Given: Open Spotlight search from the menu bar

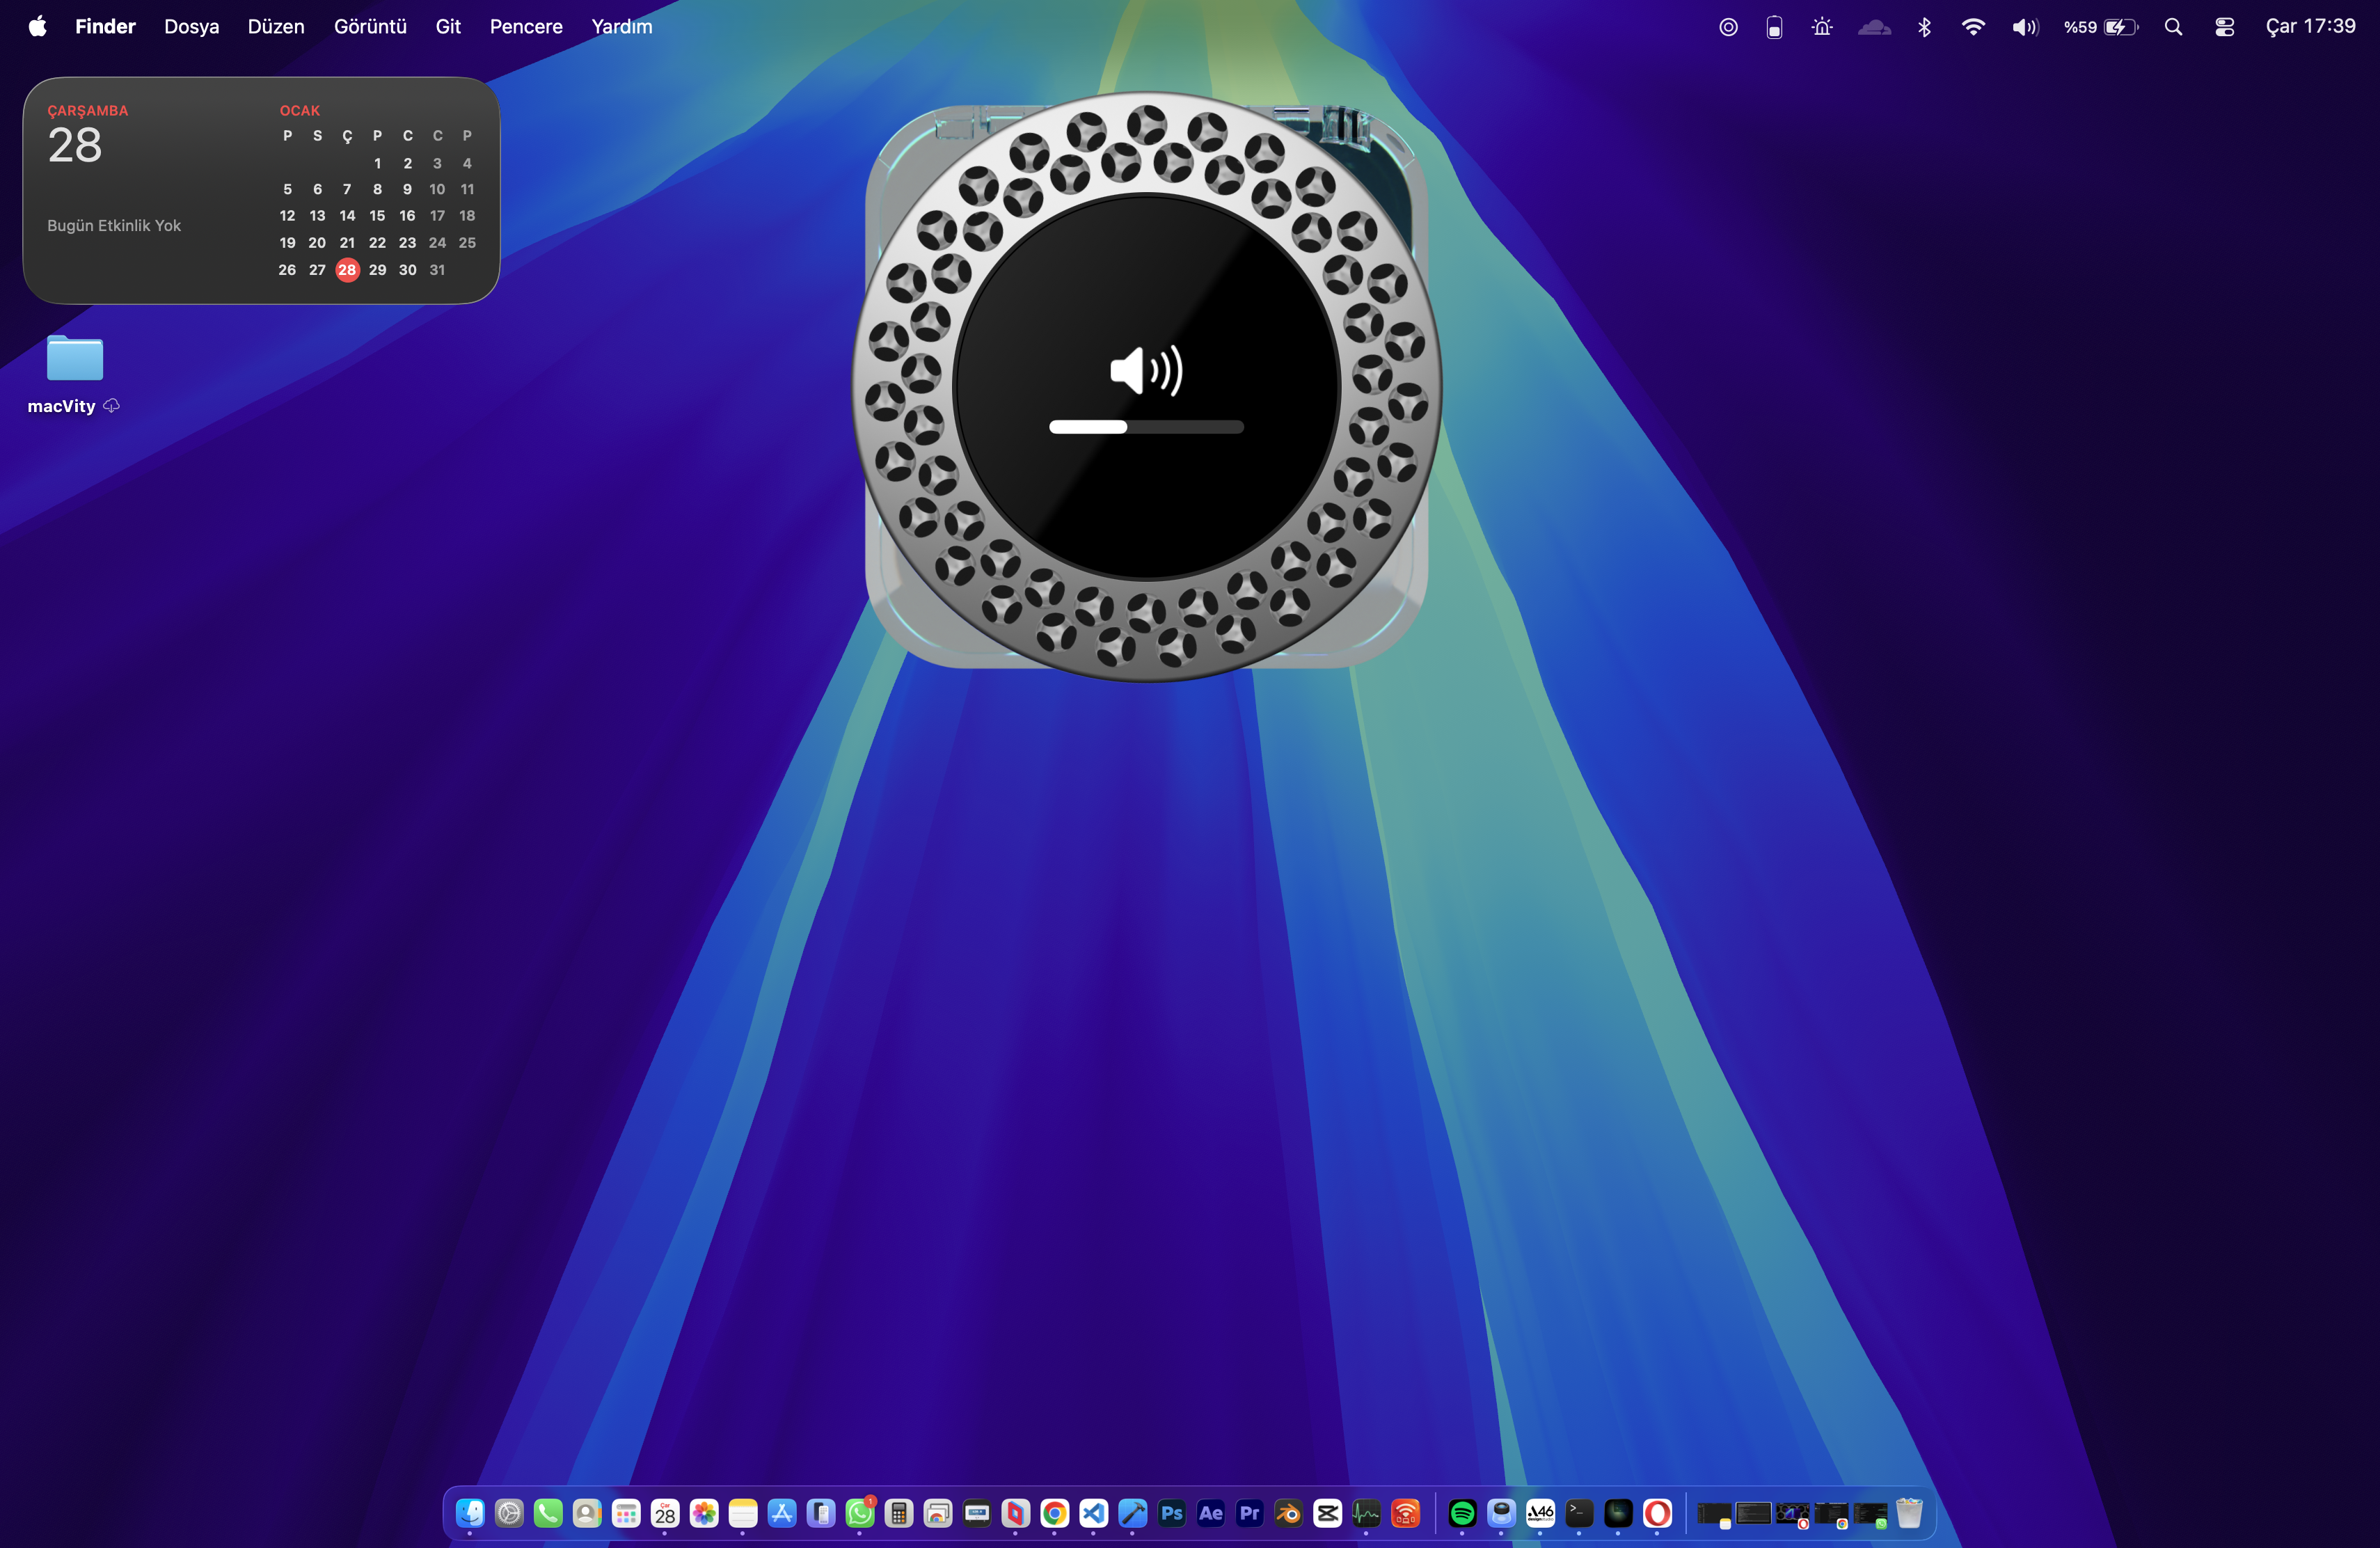Looking at the screenshot, I should (2173, 26).
